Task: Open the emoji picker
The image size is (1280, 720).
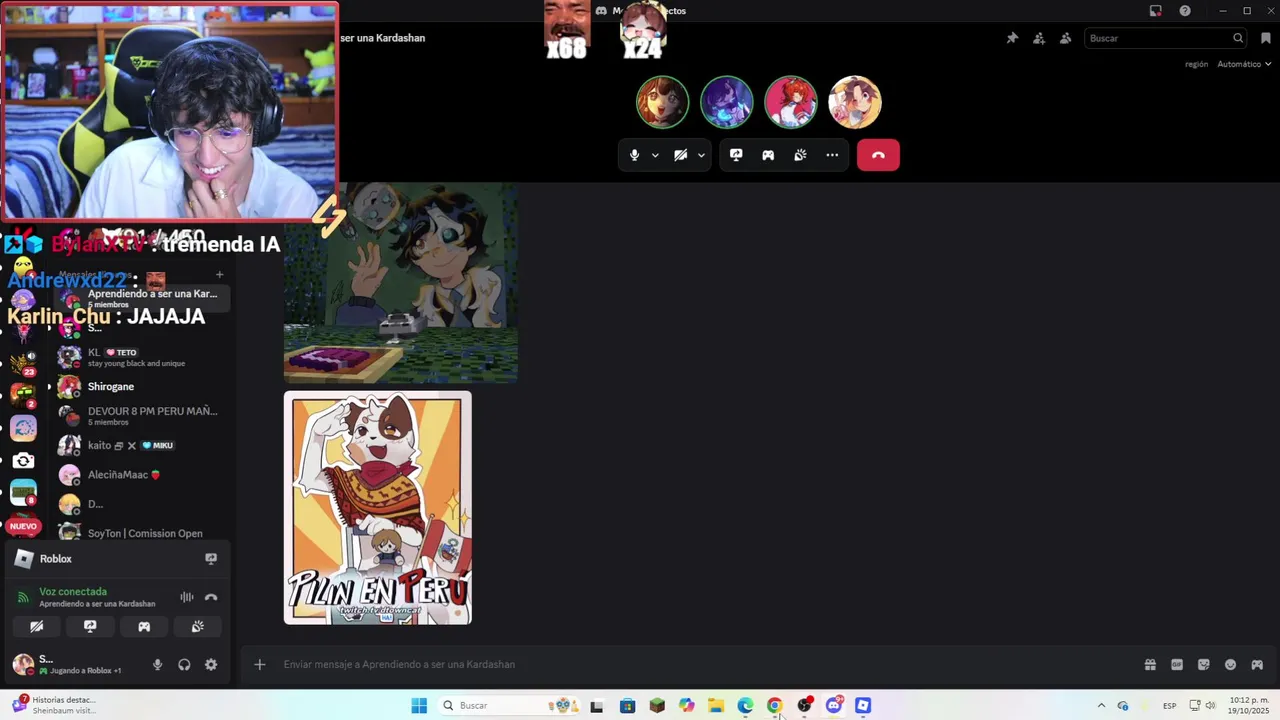Action: 1230,664
